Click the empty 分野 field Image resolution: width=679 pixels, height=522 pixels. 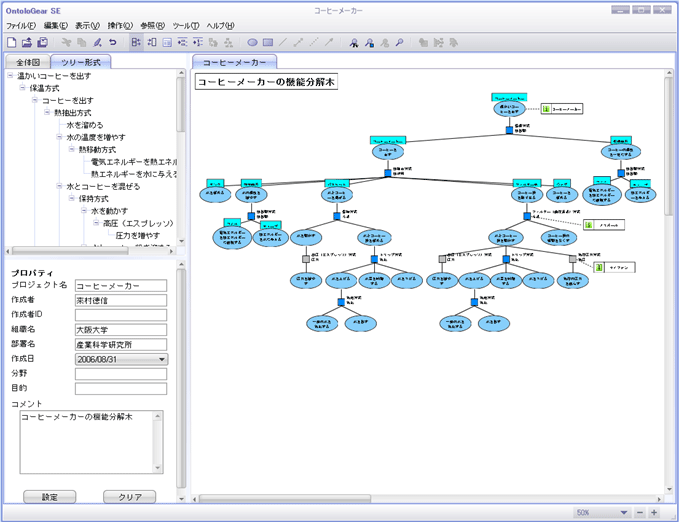(x=121, y=374)
